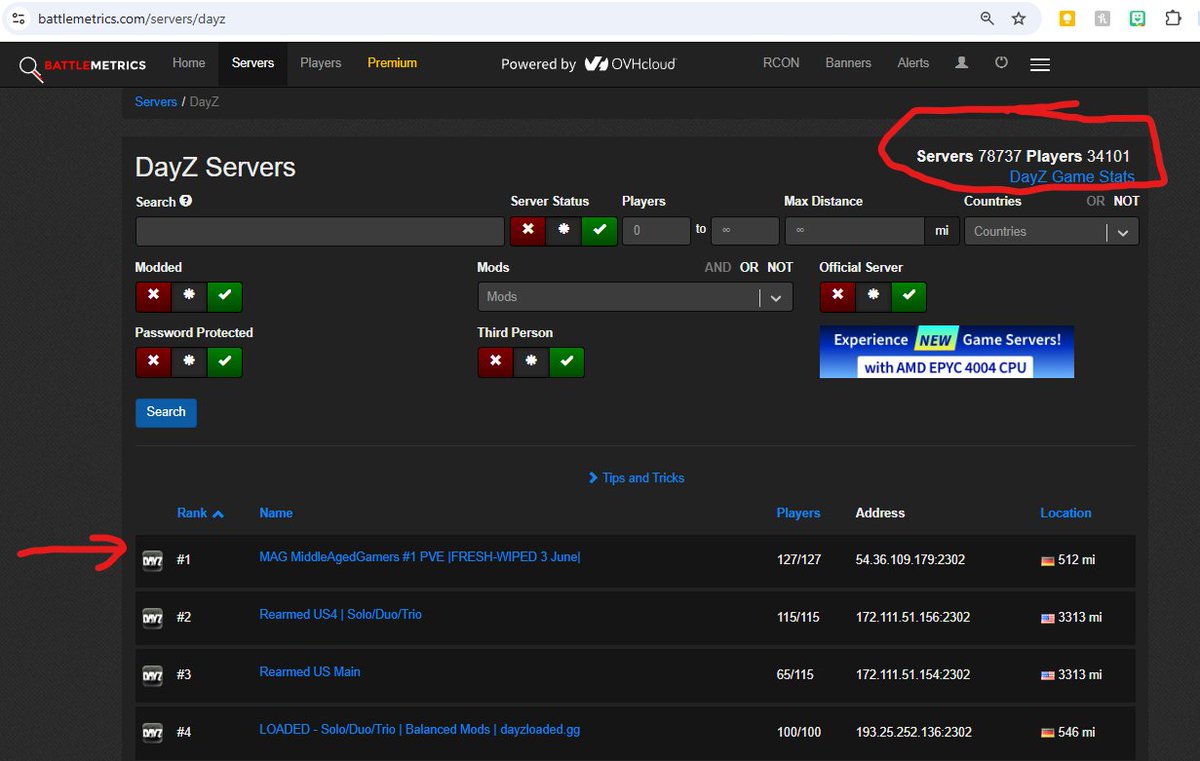Click the maximum Players input field

[745, 231]
